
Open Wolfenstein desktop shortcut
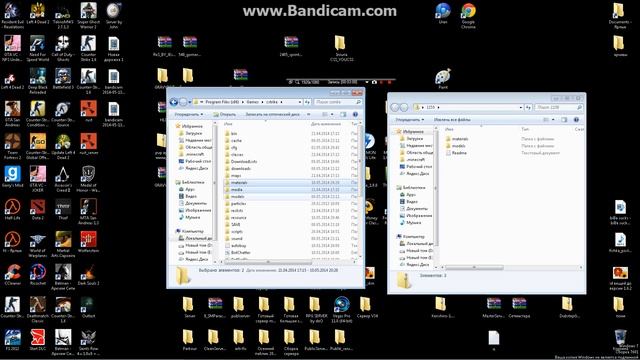tap(88, 242)
